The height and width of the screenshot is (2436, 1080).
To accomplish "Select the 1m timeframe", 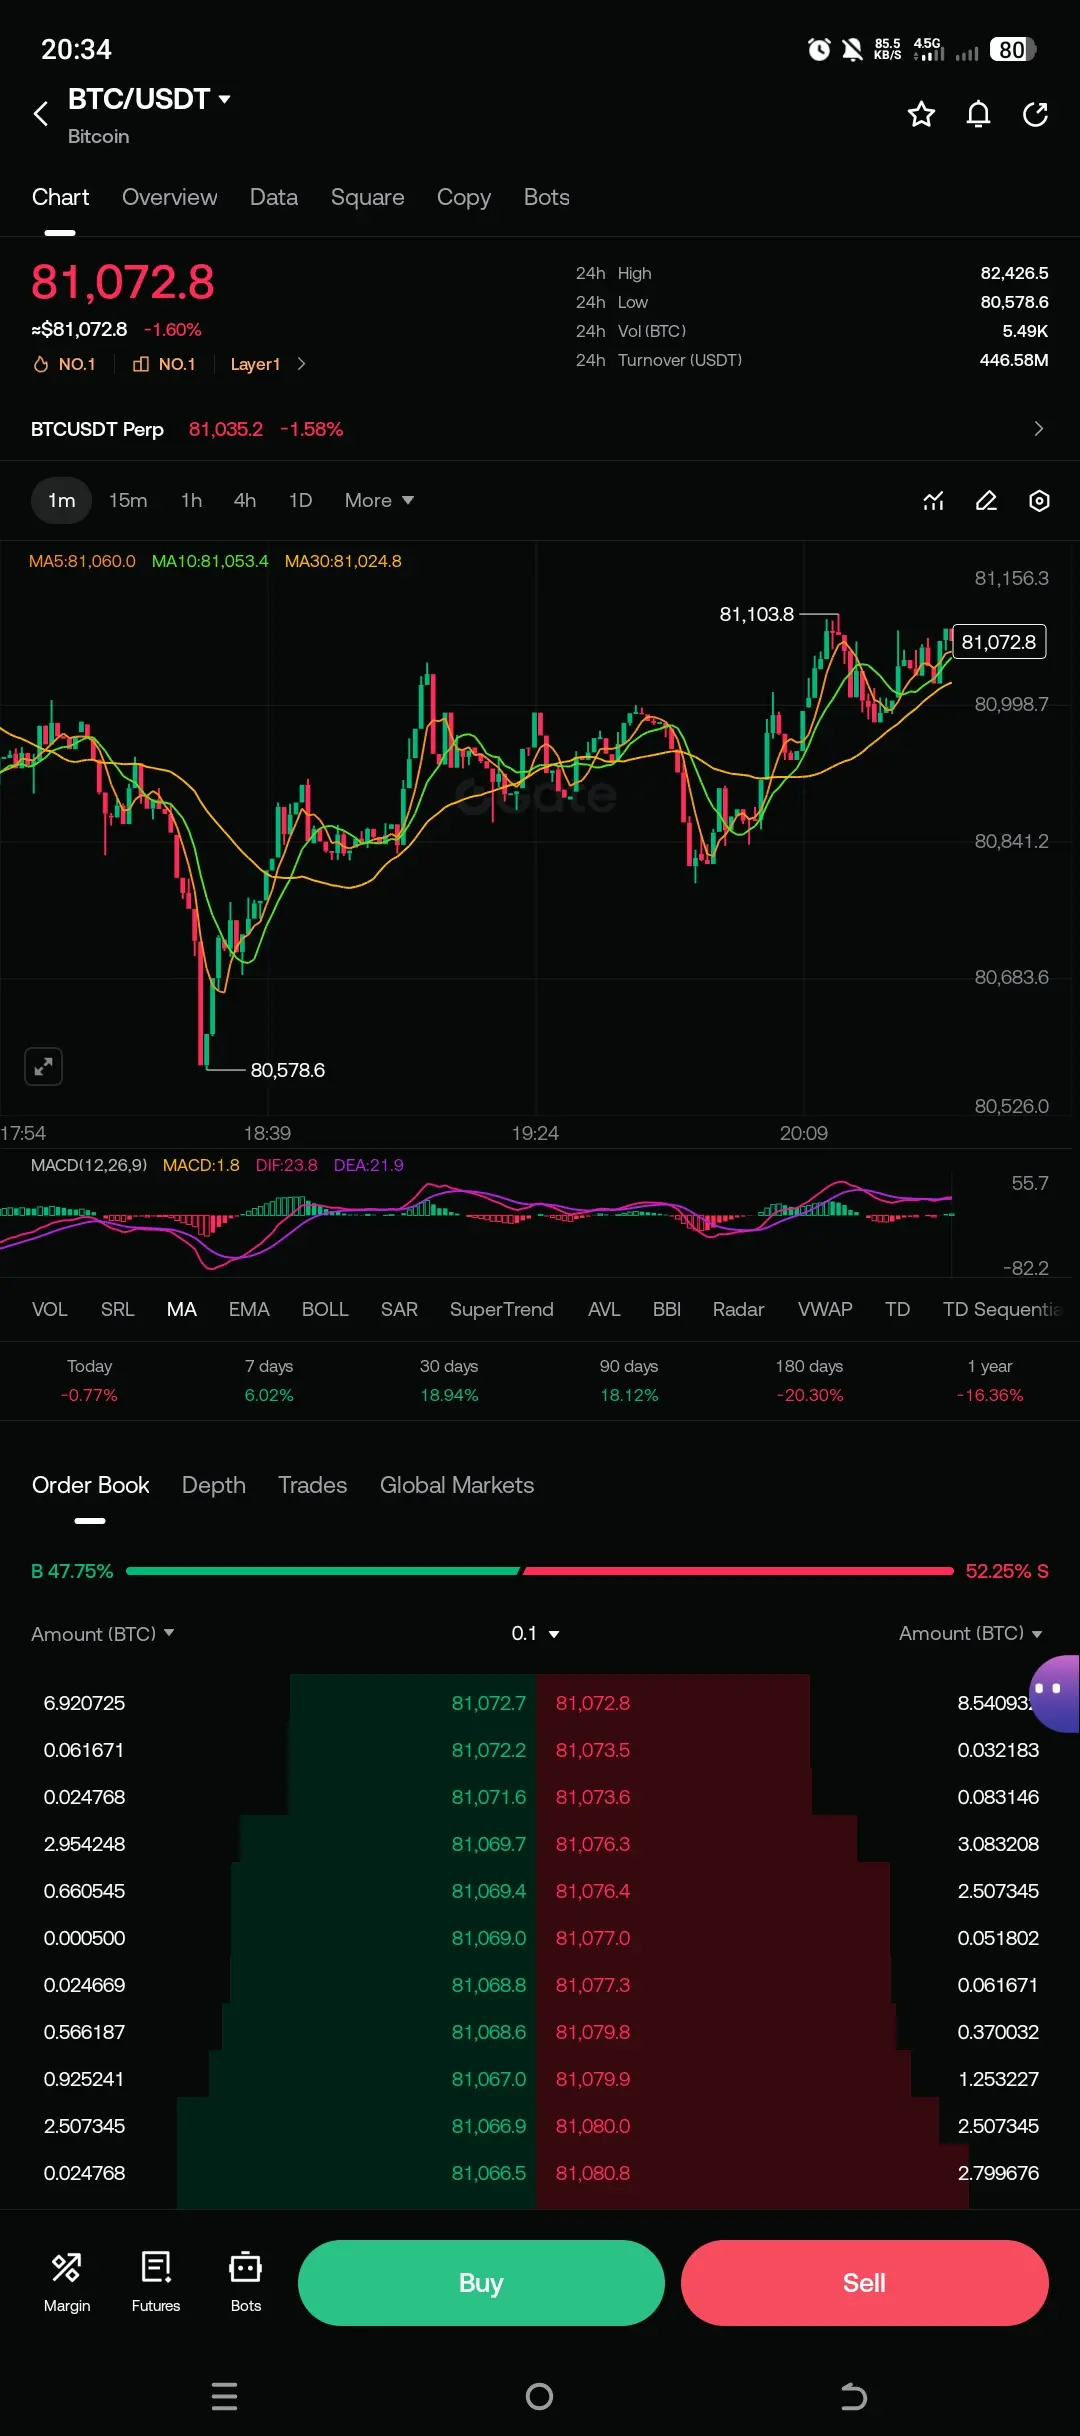I will coord(62,500).
